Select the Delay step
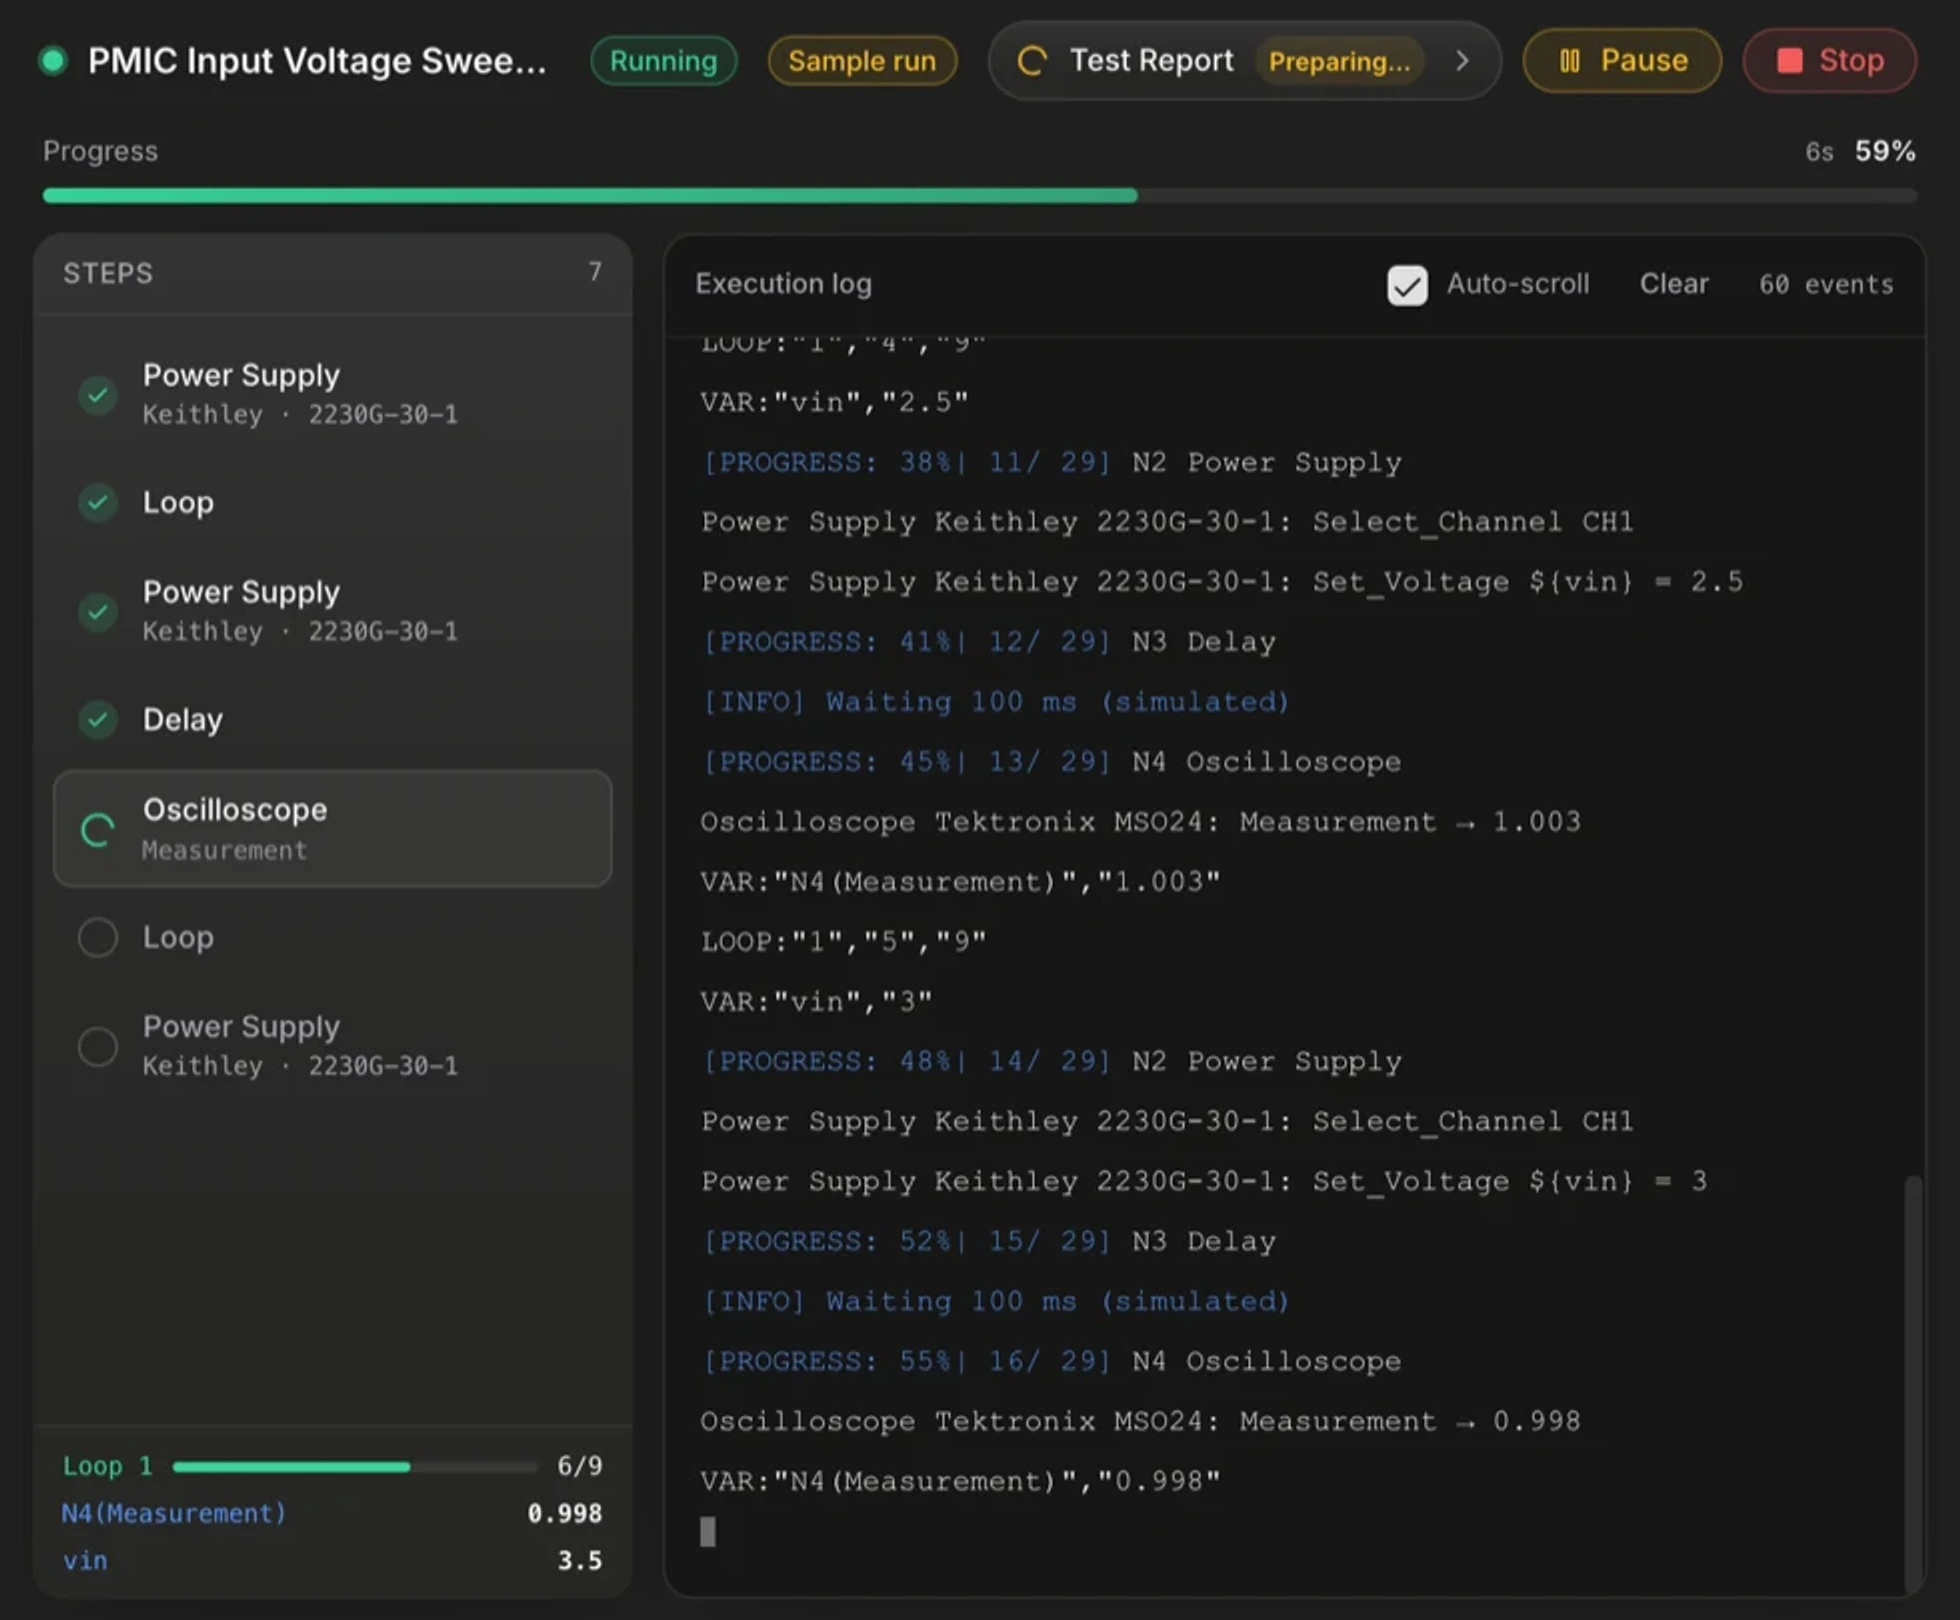 (x=332, y=719)
